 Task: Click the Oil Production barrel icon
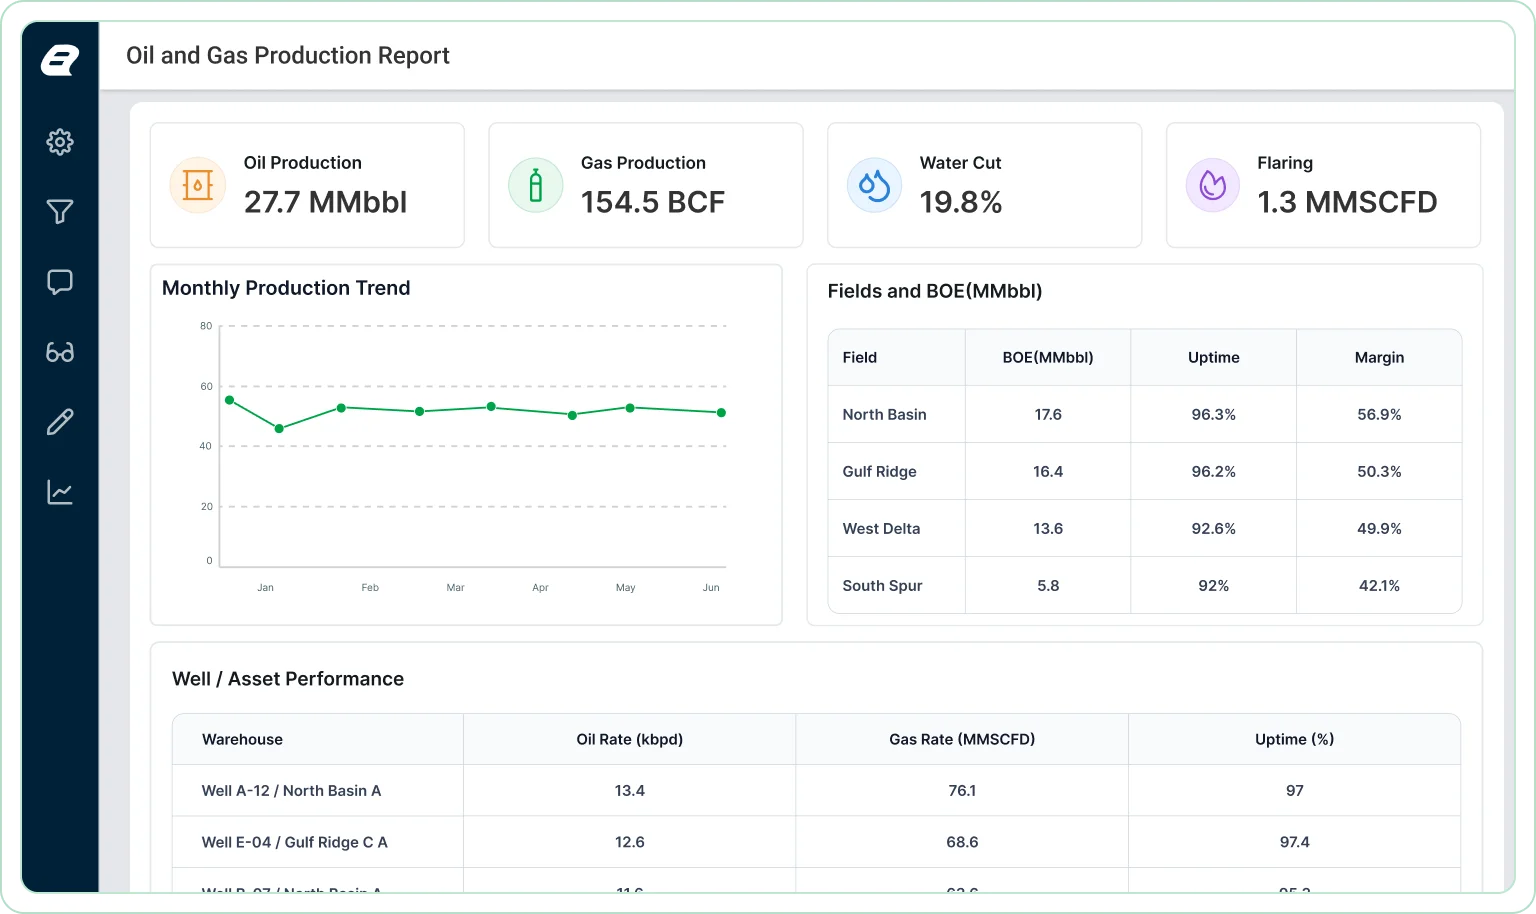(198, 185)
